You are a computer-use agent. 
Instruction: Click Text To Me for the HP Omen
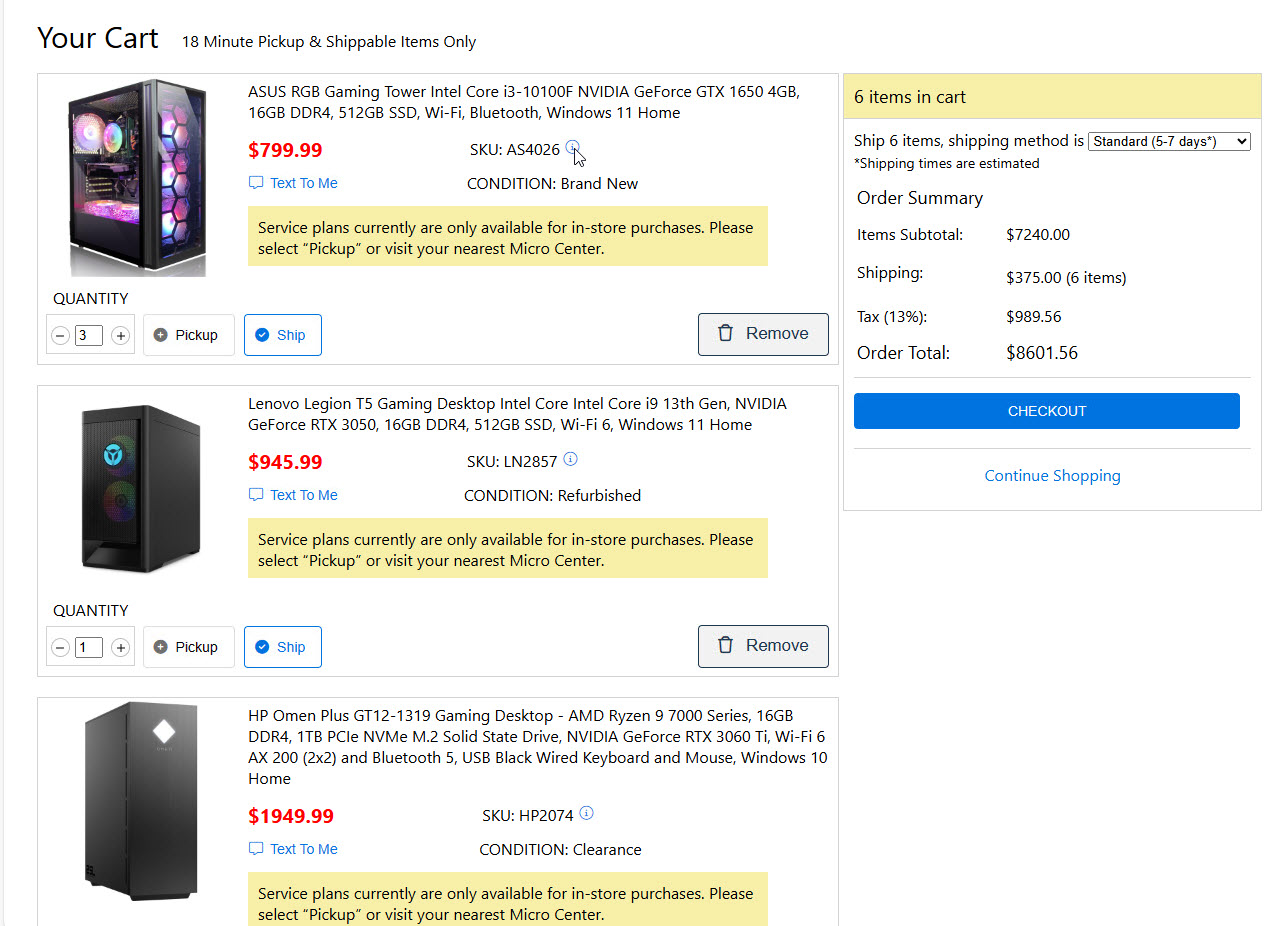pos(293,849)
